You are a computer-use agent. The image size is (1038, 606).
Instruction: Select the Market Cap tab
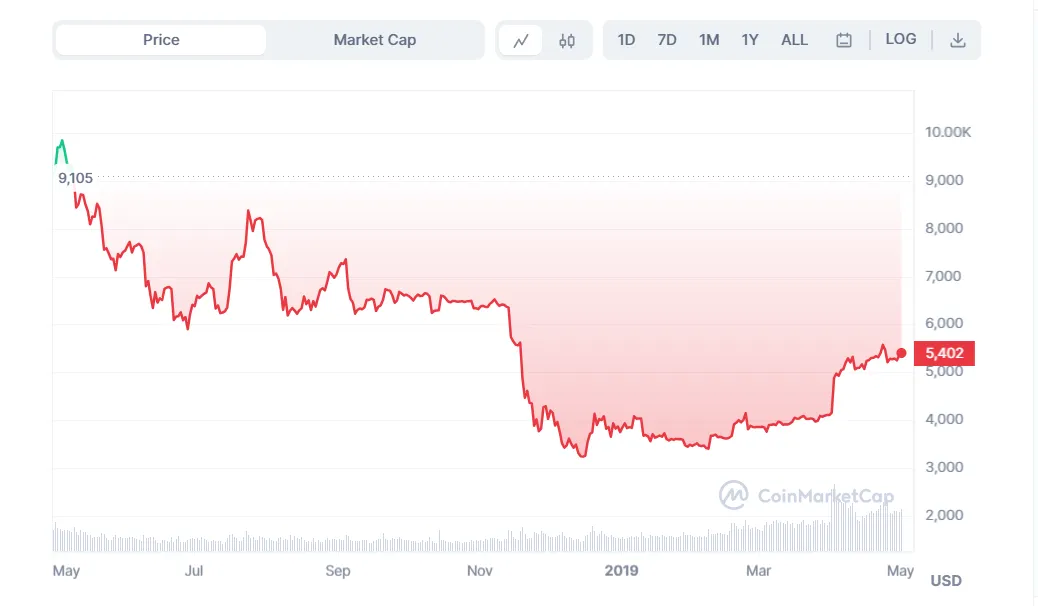point(375,40)
